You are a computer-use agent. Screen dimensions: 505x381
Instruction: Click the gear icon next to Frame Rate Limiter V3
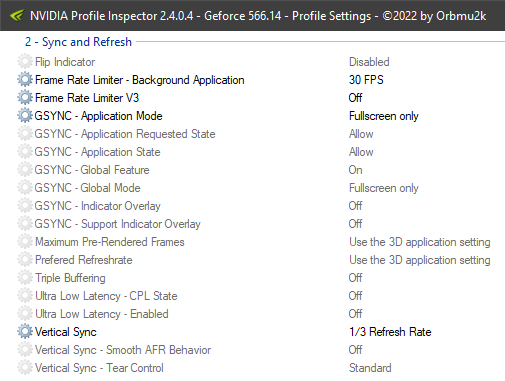25,98
